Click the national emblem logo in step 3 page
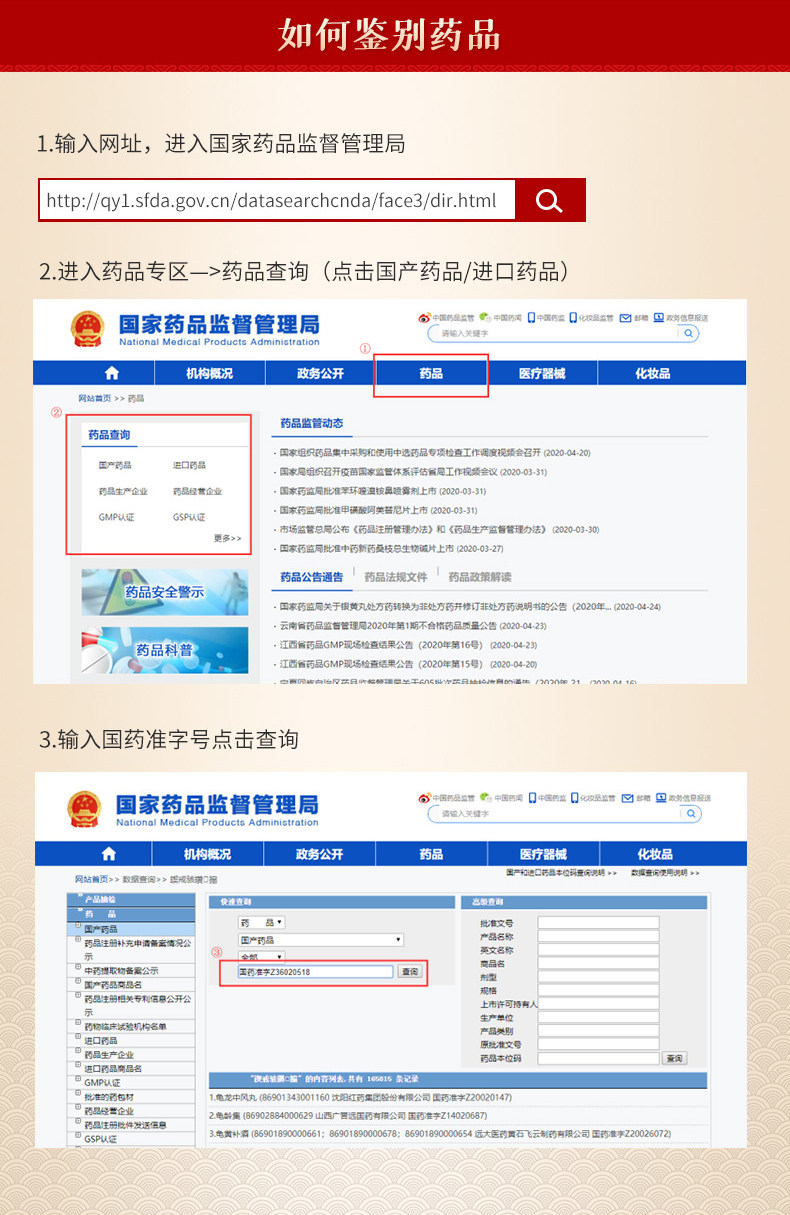790x1215 pixels. tap(85, 809)
